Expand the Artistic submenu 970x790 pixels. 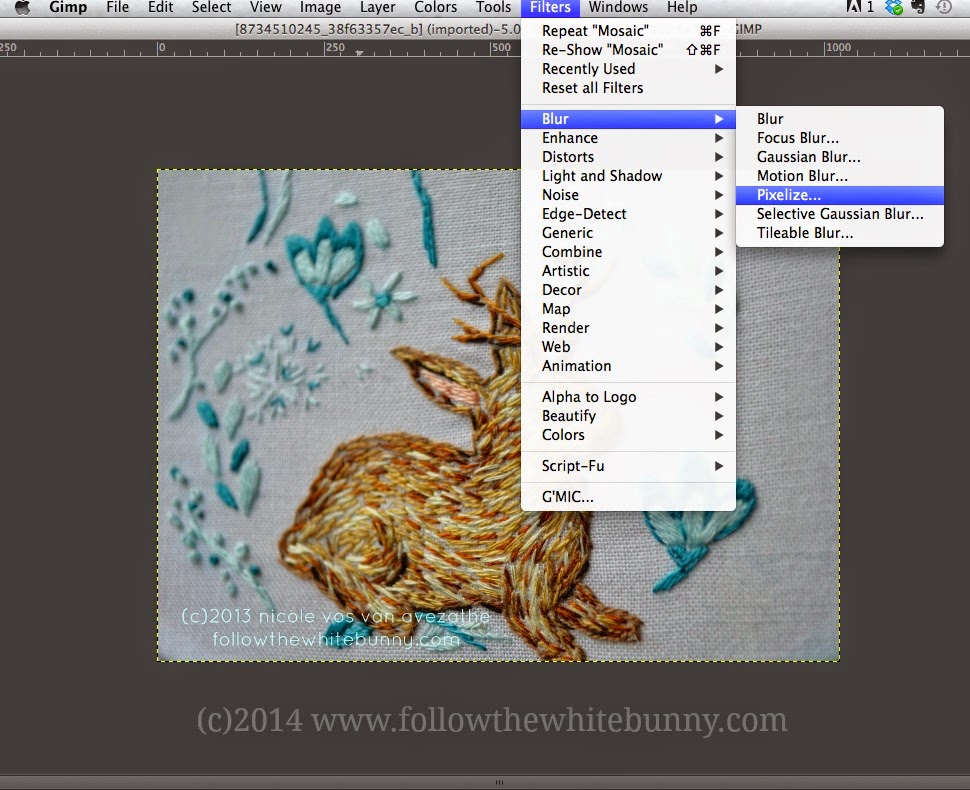629,271
